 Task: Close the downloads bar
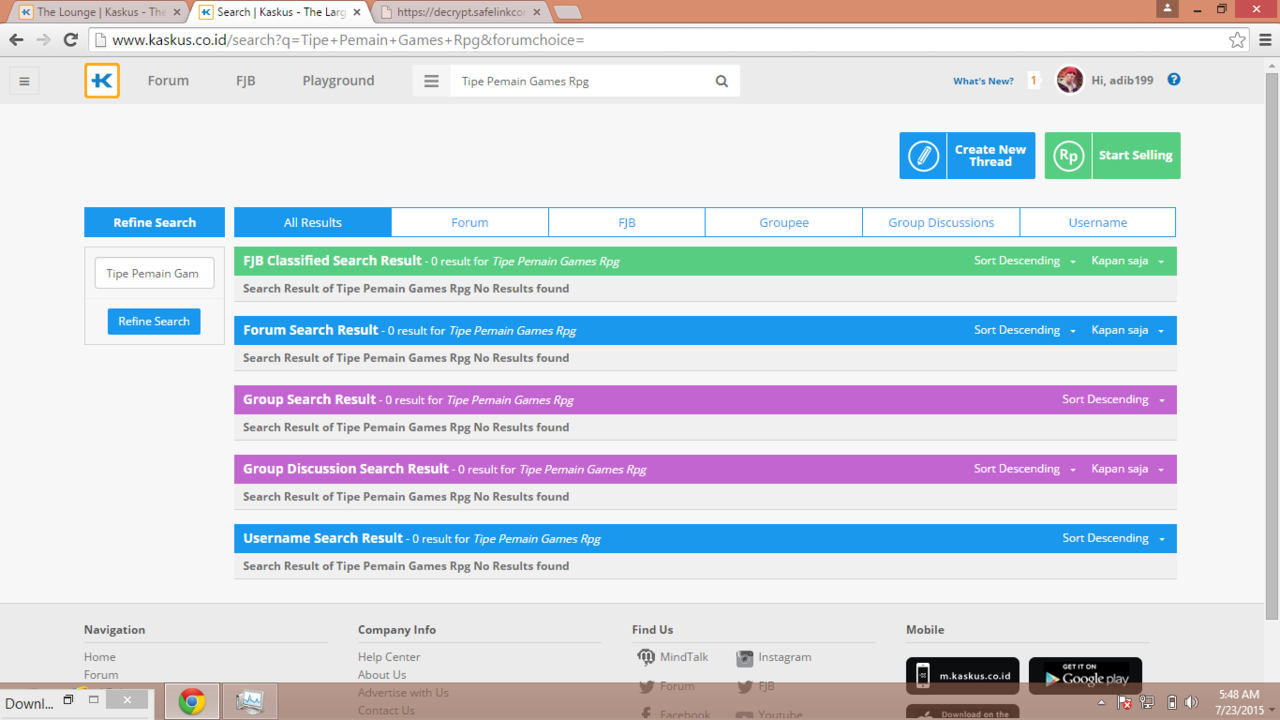coord(127,700)
